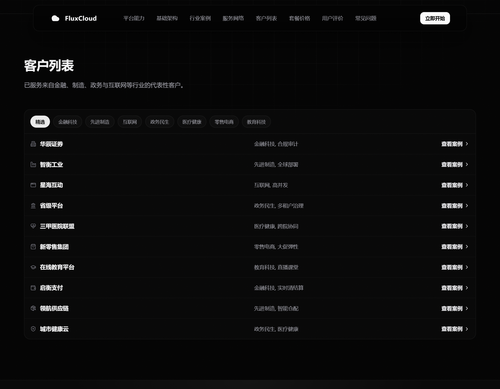500x389 pixels.
Task: Click the chevron arrow in the 领航供应链 row
Action: (x=467, y=308)
